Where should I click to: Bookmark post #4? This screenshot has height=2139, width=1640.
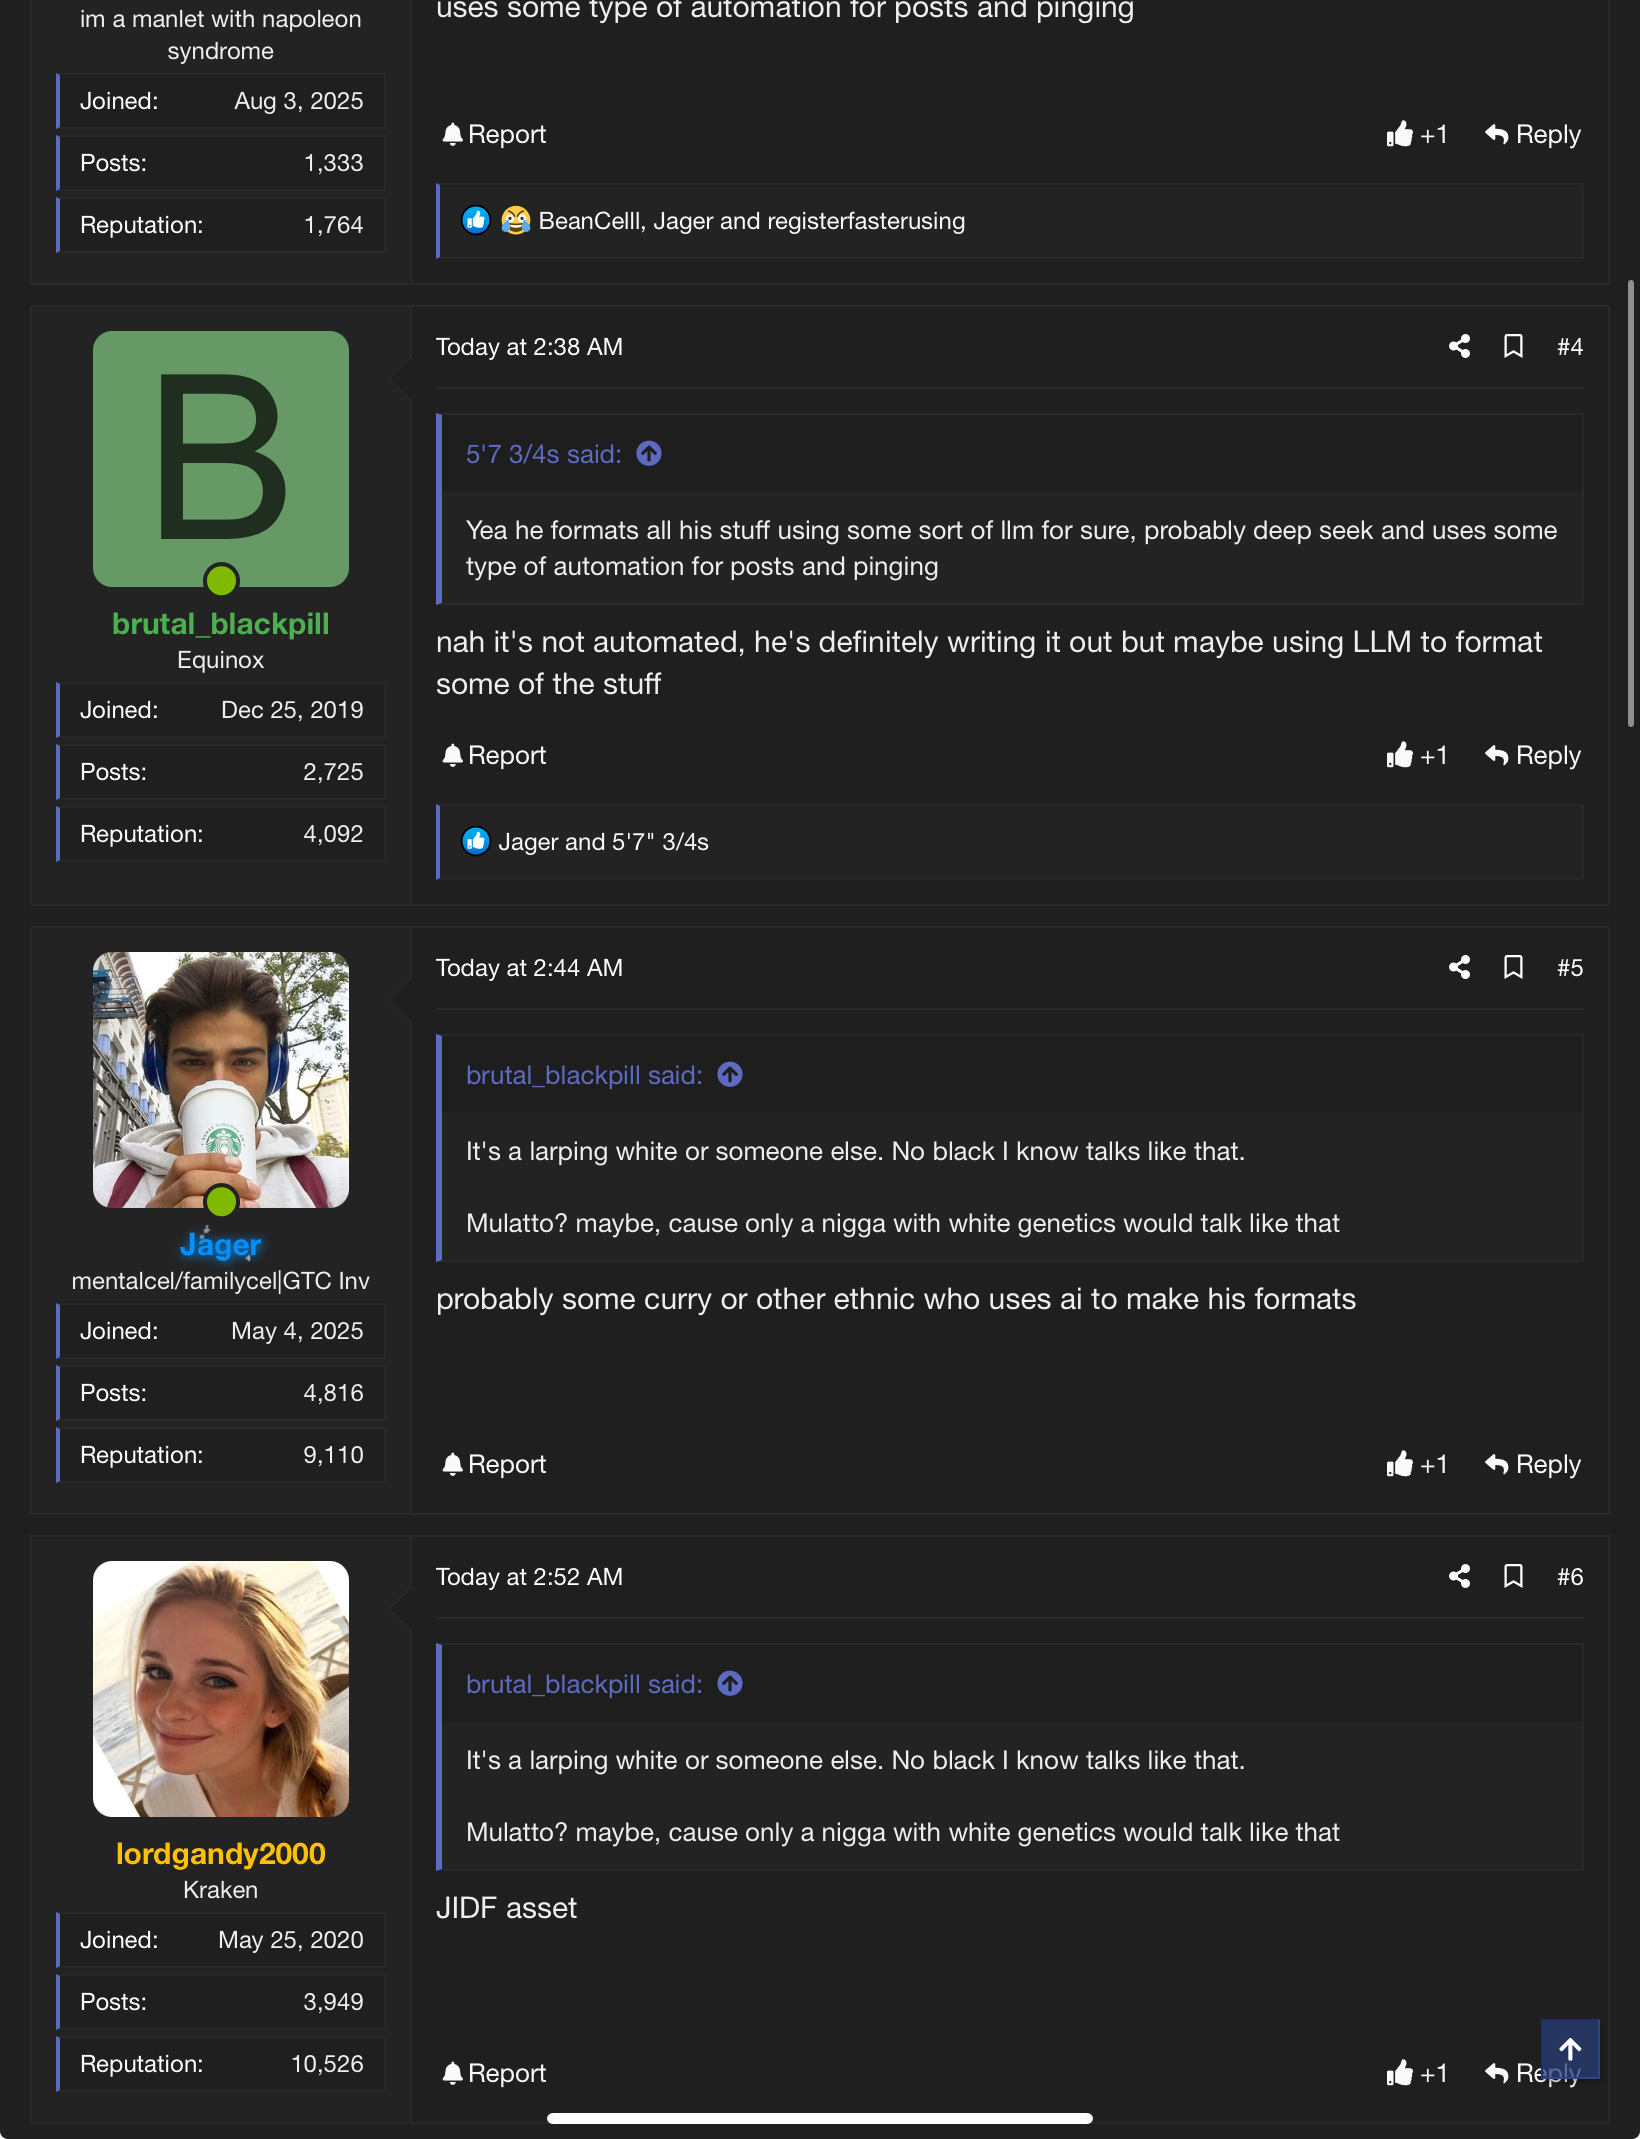tap(1513, 347)
